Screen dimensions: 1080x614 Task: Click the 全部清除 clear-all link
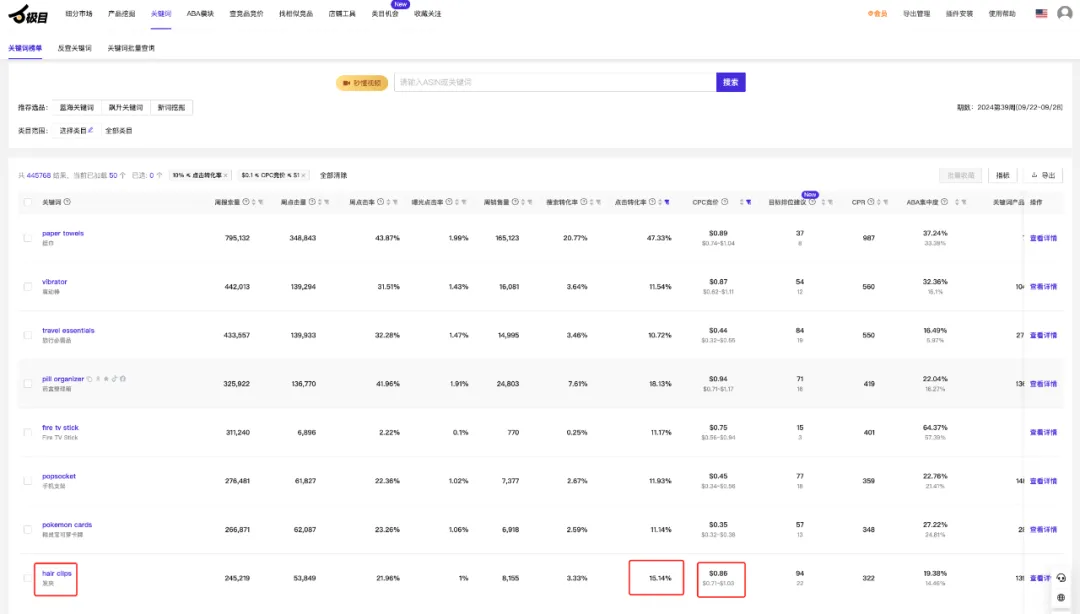333,176
